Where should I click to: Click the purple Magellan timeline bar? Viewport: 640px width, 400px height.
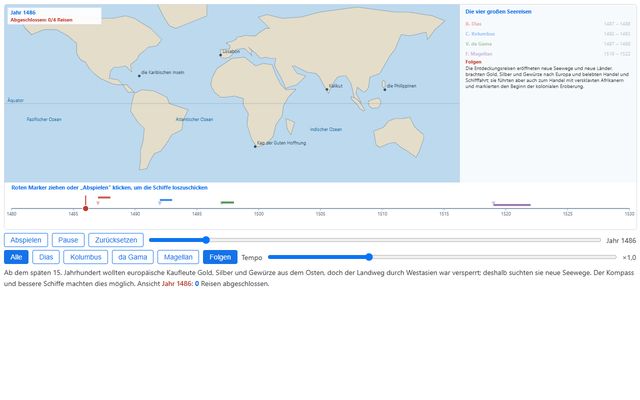(x=512, y=205)
